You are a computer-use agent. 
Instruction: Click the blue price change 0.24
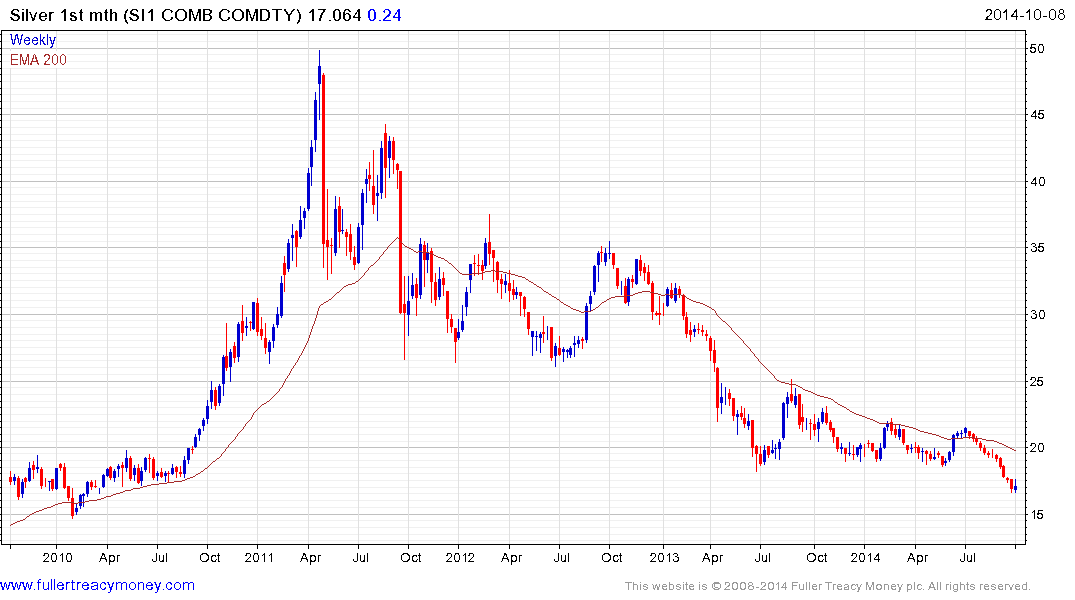coord(384,15)
